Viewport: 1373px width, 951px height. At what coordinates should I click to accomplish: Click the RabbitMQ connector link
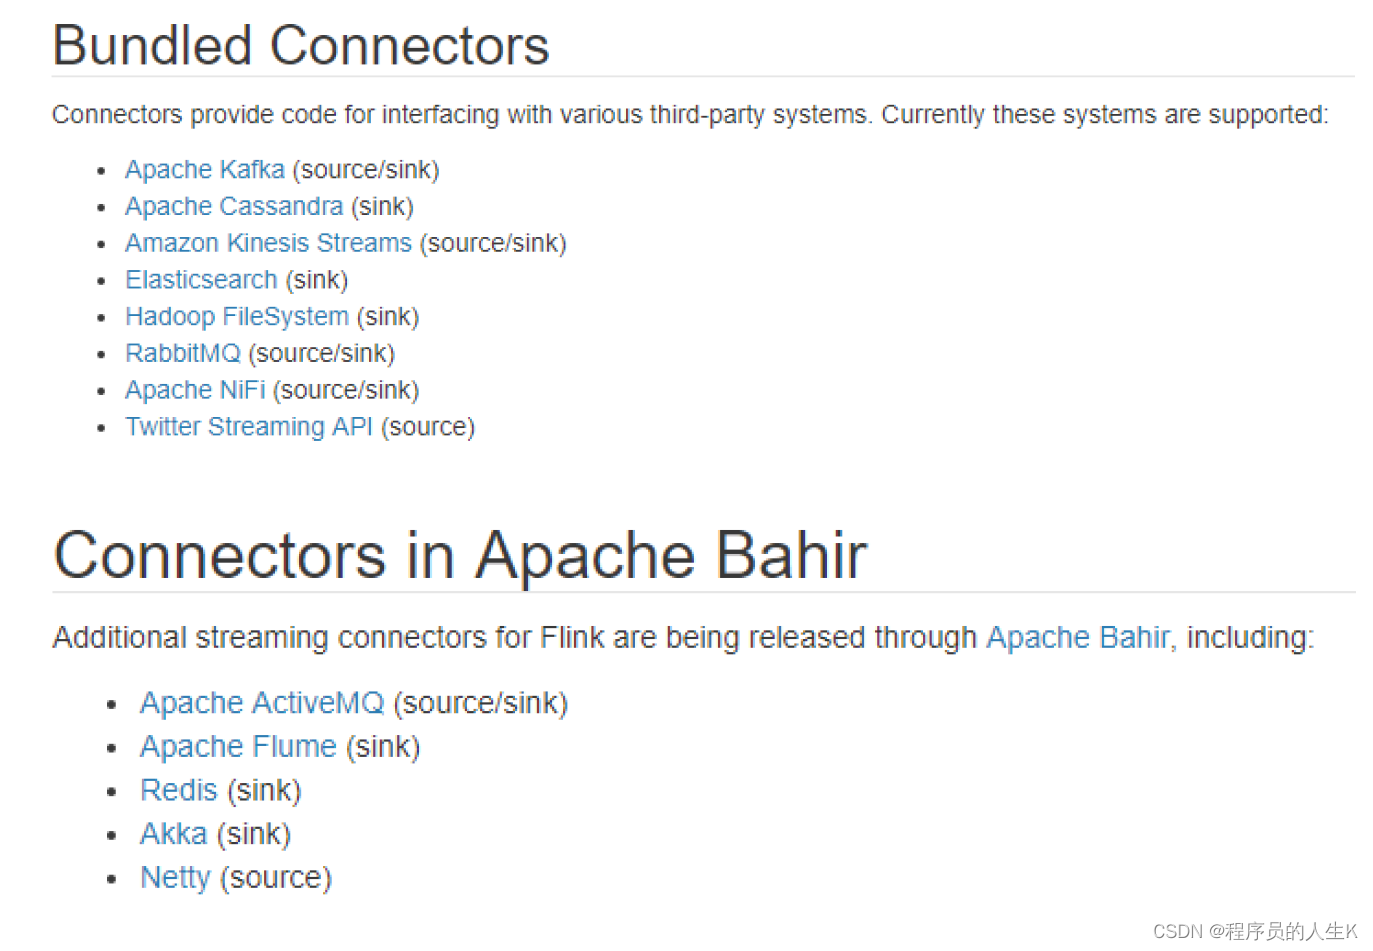[x=182, y=354]
